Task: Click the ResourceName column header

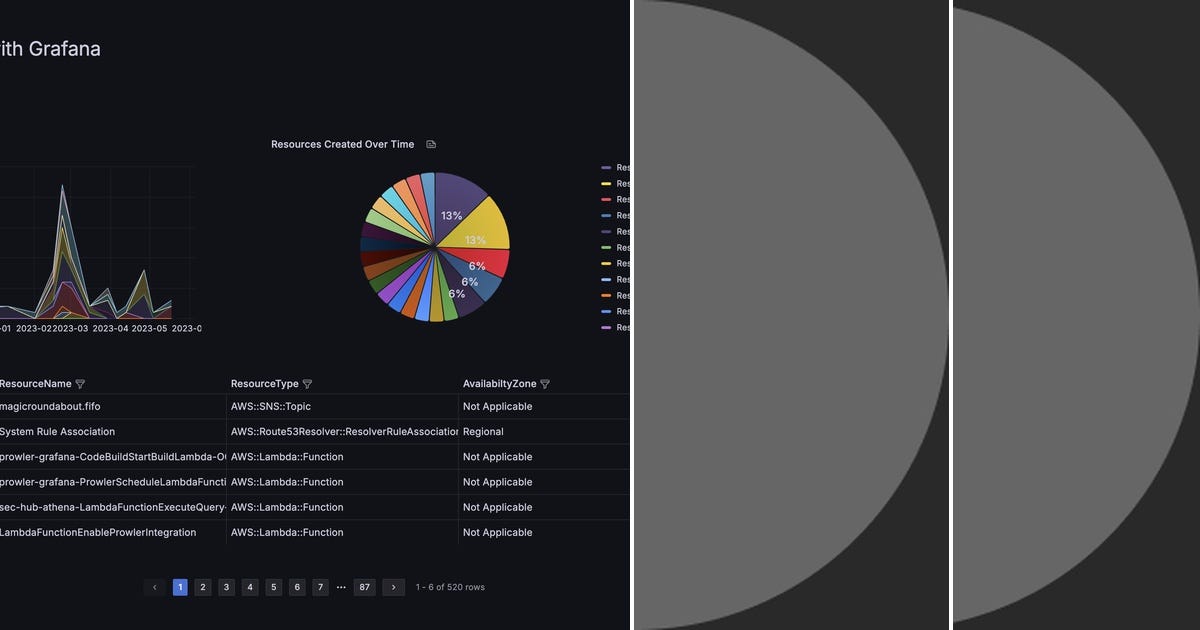Action: click(x=35, y=383)
